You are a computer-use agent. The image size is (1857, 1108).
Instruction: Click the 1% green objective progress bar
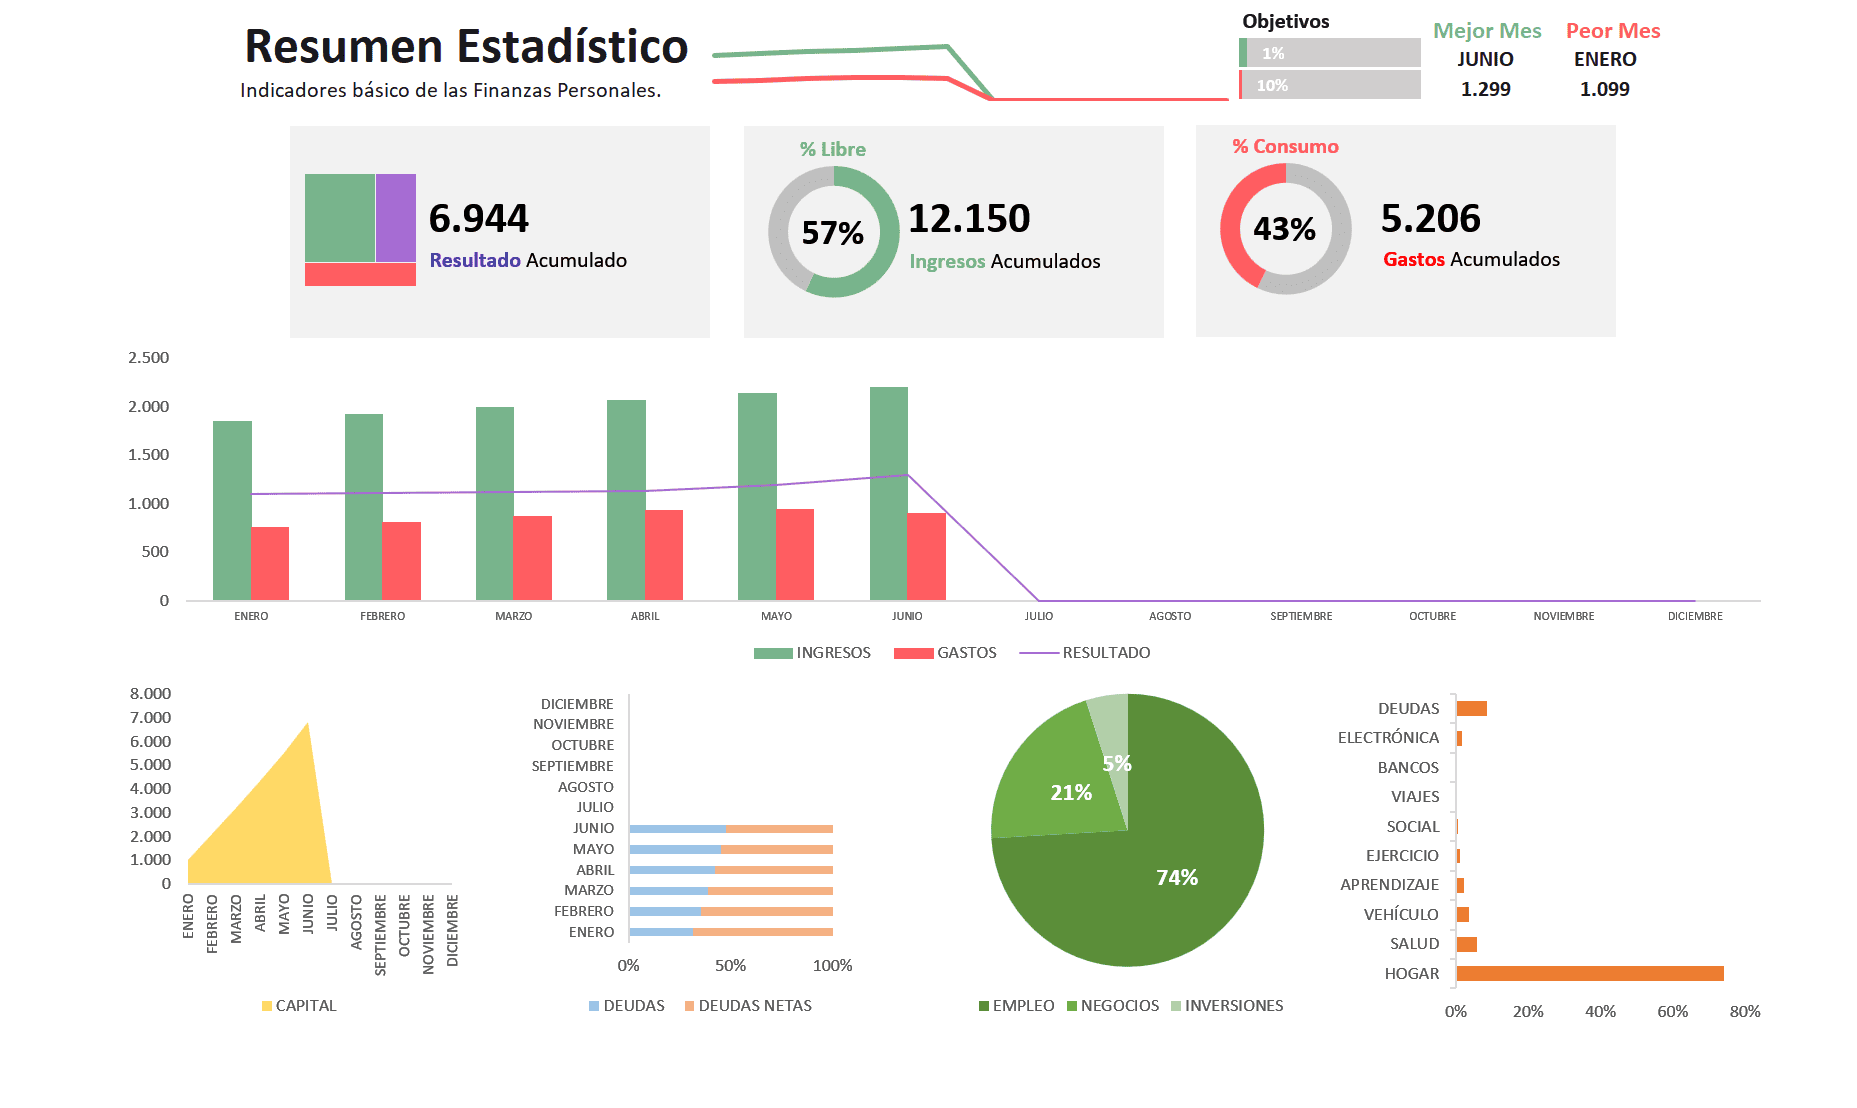[1329, 53]
